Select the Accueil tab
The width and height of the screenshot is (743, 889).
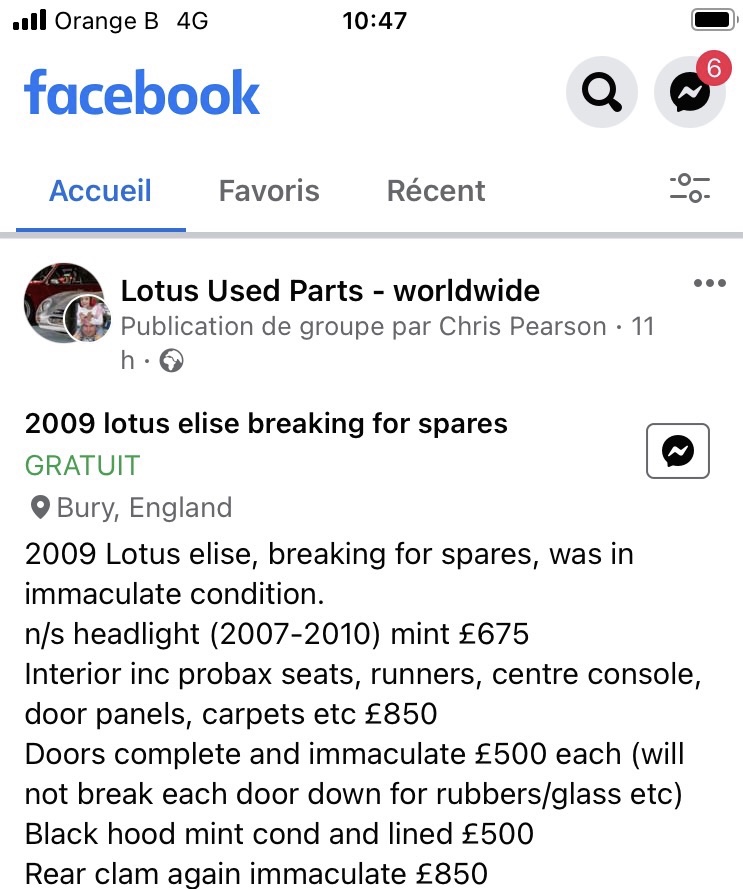click(100, 191)
